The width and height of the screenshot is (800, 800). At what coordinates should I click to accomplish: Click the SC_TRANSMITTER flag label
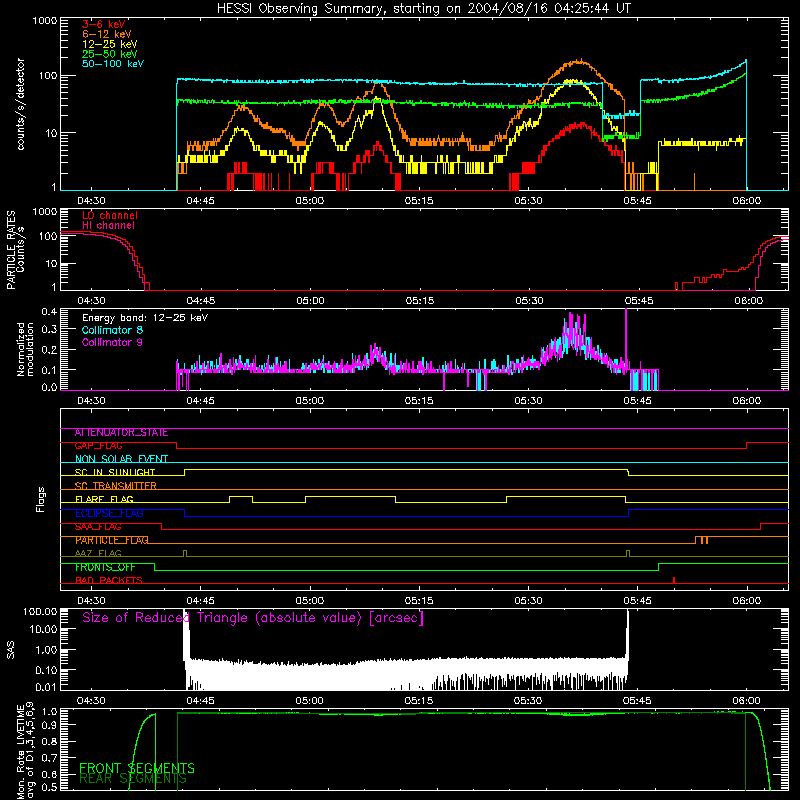[x=116, y=486]
